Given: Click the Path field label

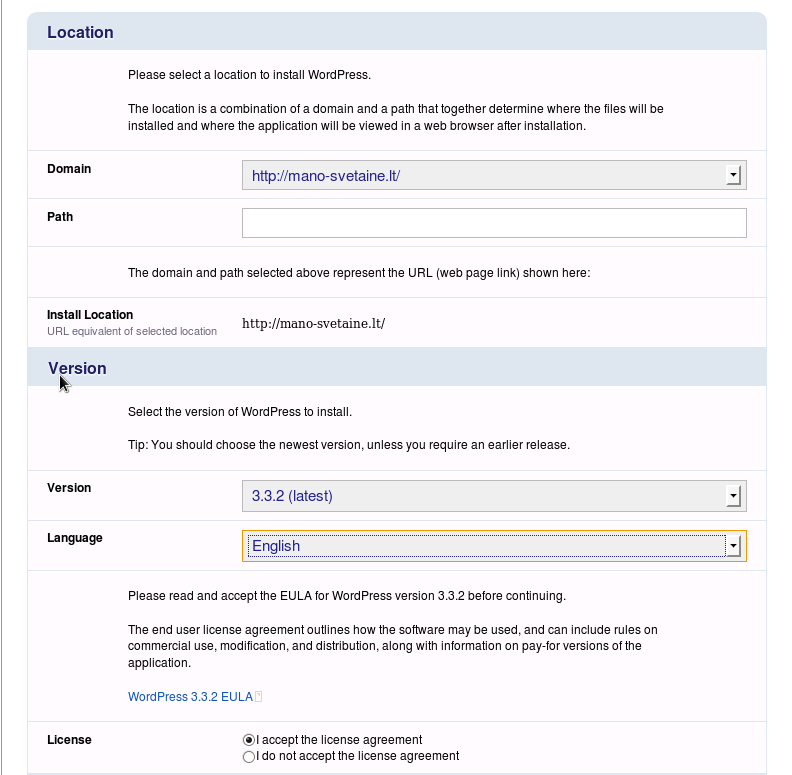Looking at the screenshot, I should tap(60, 216).
